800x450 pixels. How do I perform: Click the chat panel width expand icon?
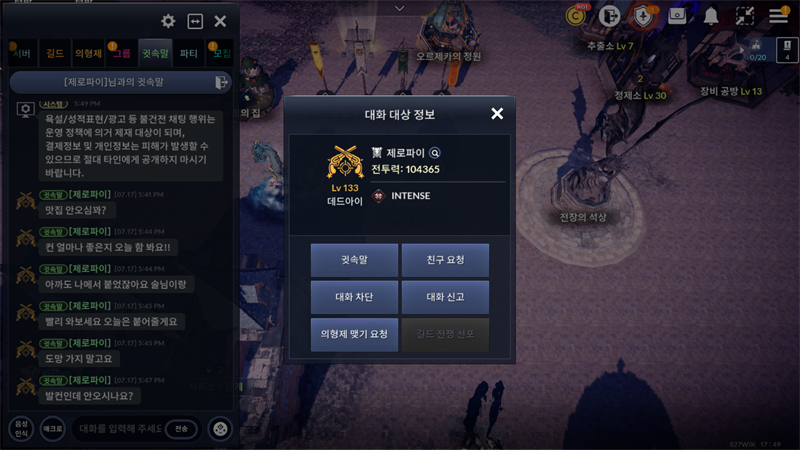click(x=195, y=21)
